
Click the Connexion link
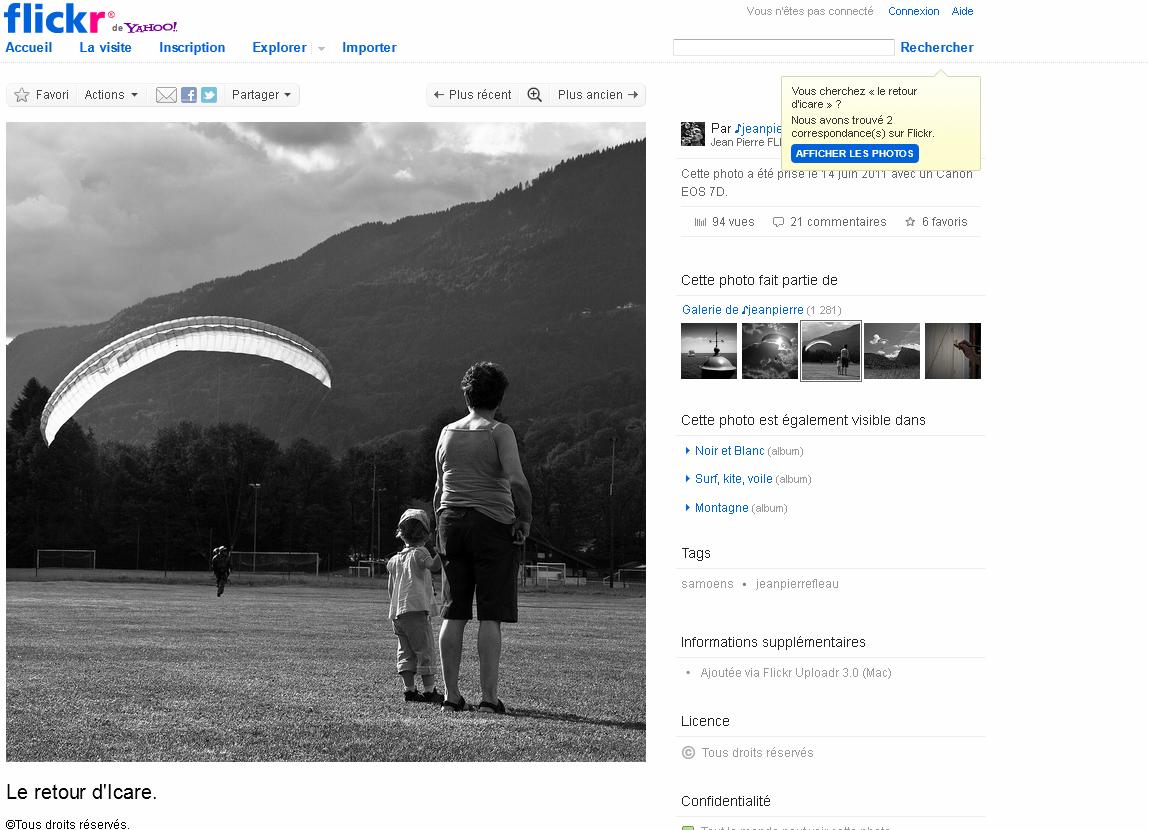point(913,11)
